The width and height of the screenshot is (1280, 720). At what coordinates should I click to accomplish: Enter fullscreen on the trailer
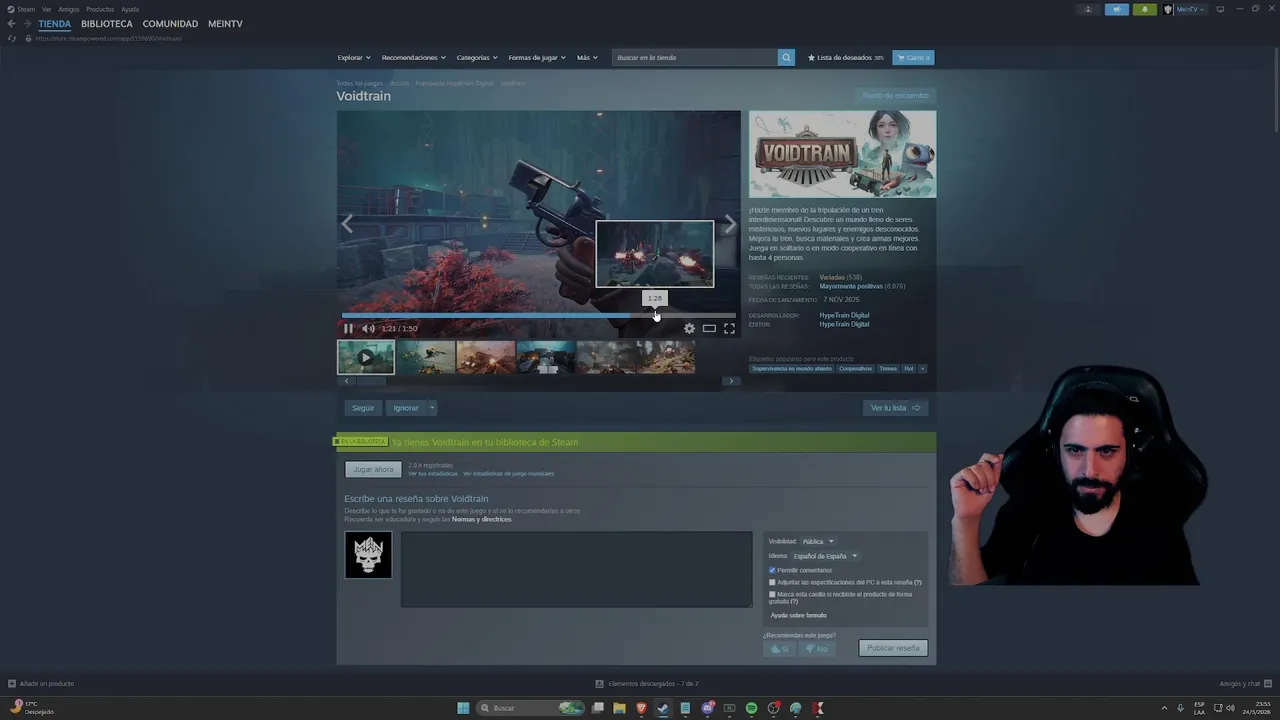[729, 328]
